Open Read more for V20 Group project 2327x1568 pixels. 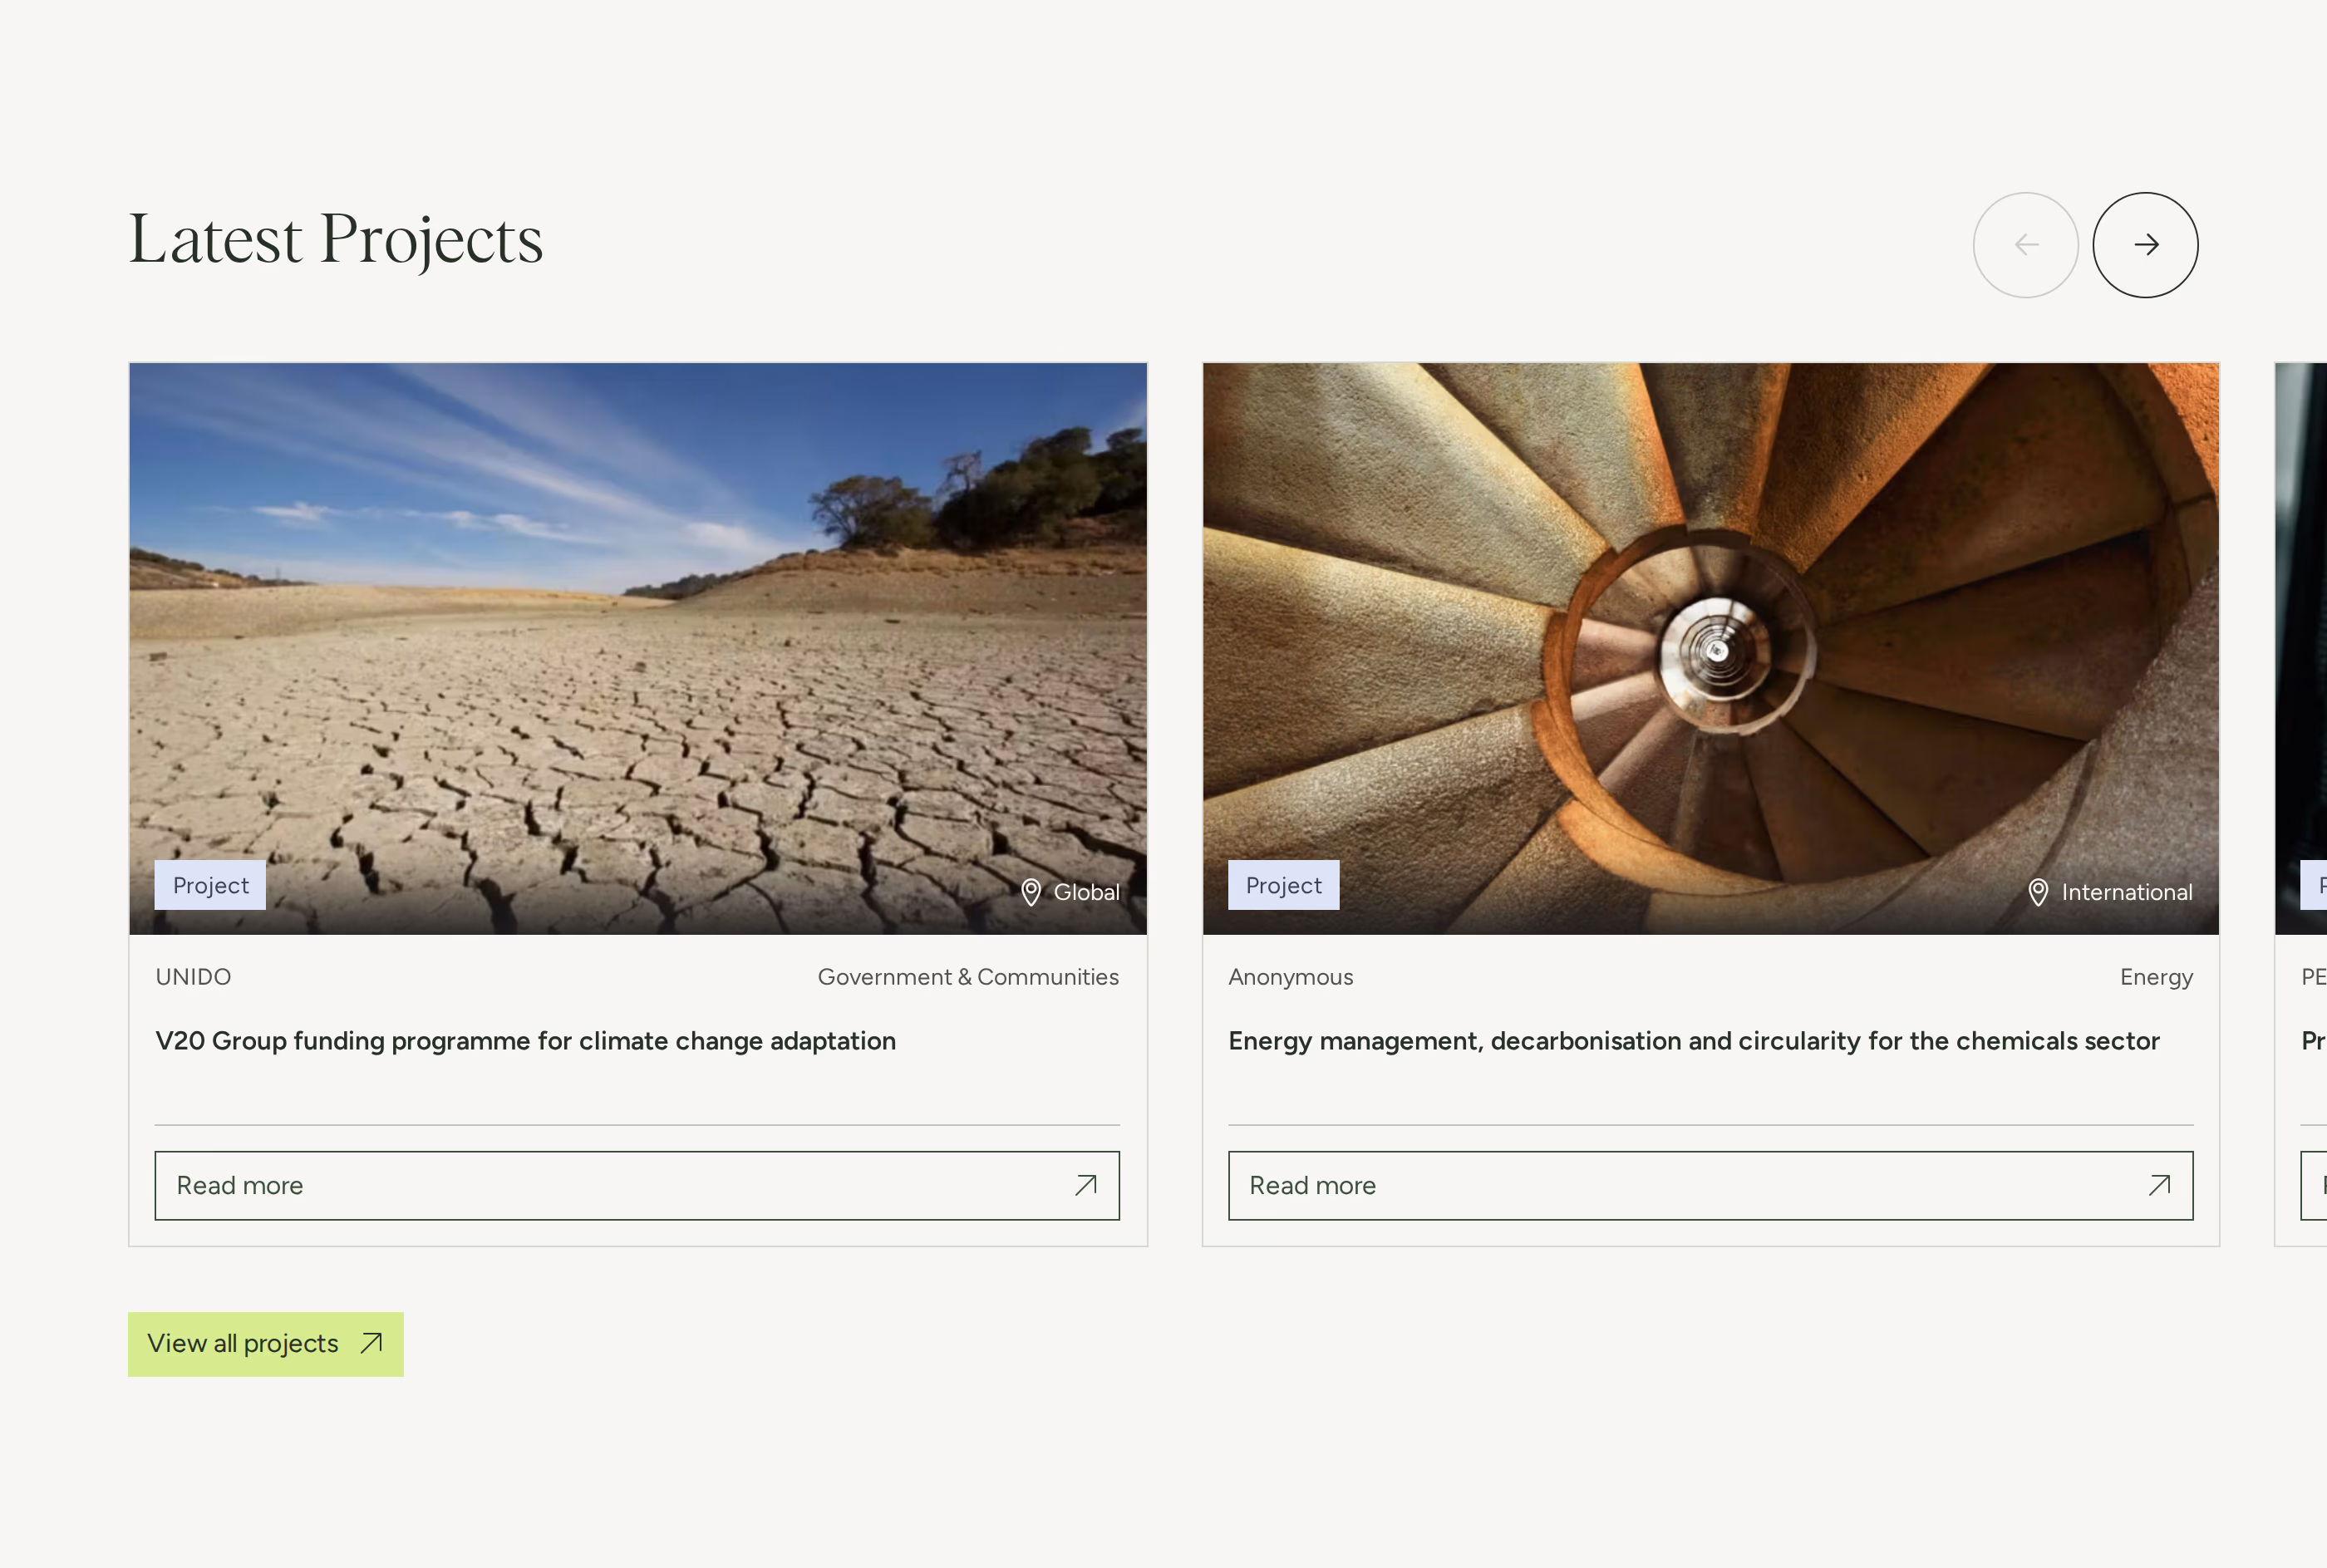coord(637,1185)
